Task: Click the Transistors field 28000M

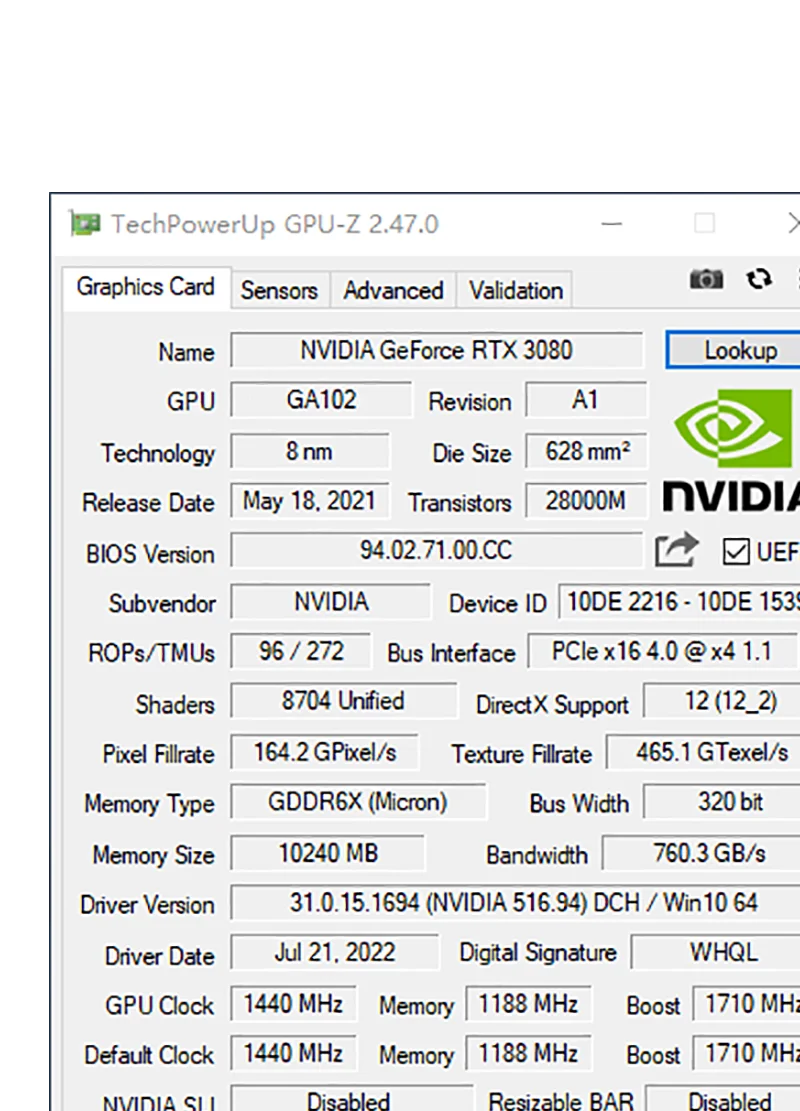Action: [x=586, y=501]
